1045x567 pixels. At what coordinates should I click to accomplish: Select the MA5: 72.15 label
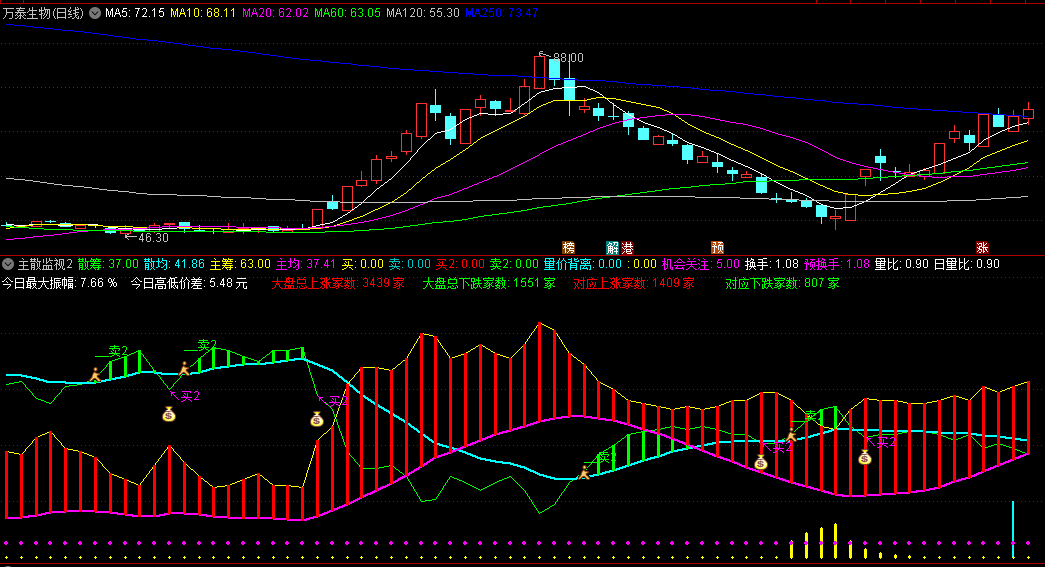(x=135, y=13)
